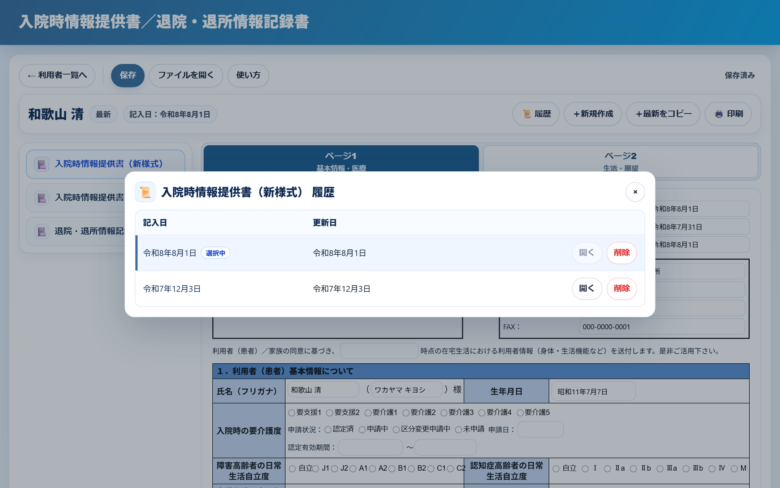Viewport: 780px width, 488px height.
Task: Click the フリガナ field ワカヤマ キヨシ
Action: click(406, 390)
